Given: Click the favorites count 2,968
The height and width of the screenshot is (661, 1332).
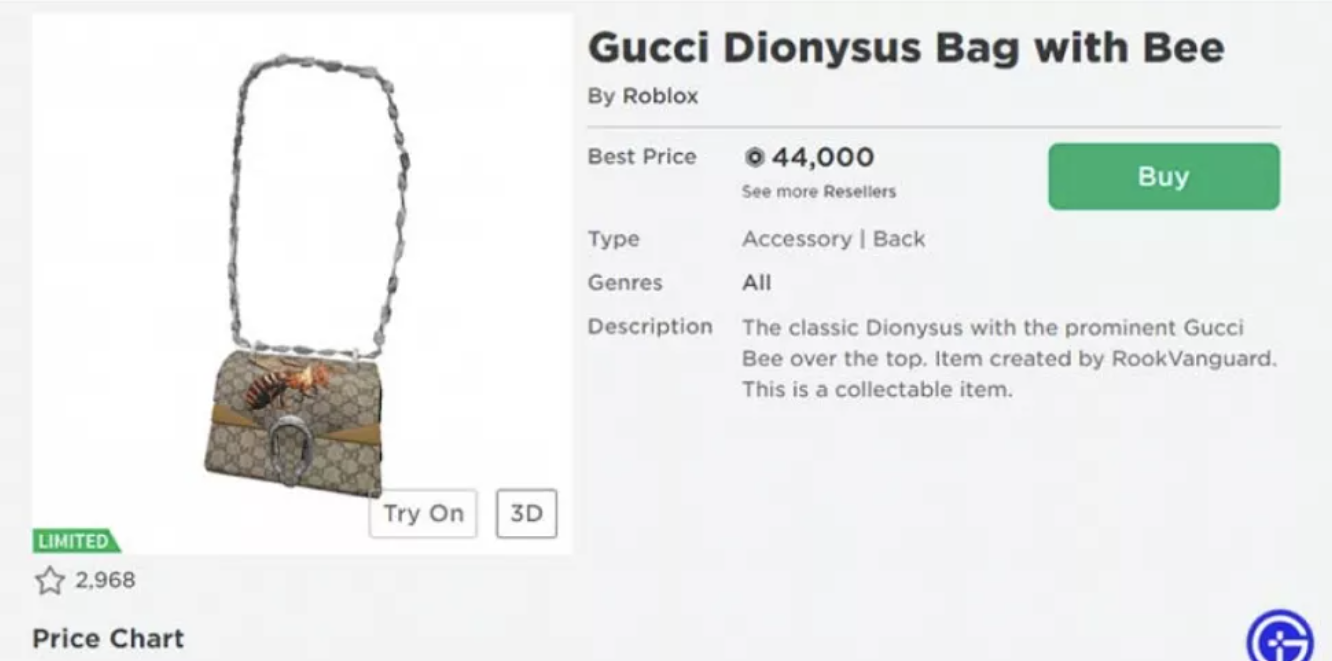Looking at the screenshot, I should point(104,580).
